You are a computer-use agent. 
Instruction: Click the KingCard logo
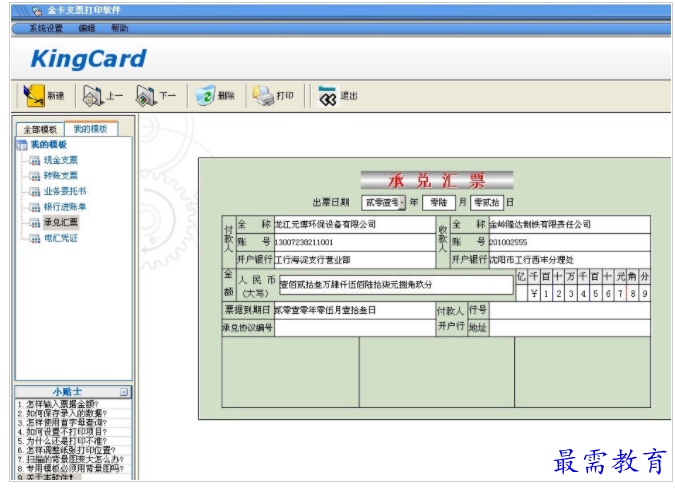tap(89, 59)
